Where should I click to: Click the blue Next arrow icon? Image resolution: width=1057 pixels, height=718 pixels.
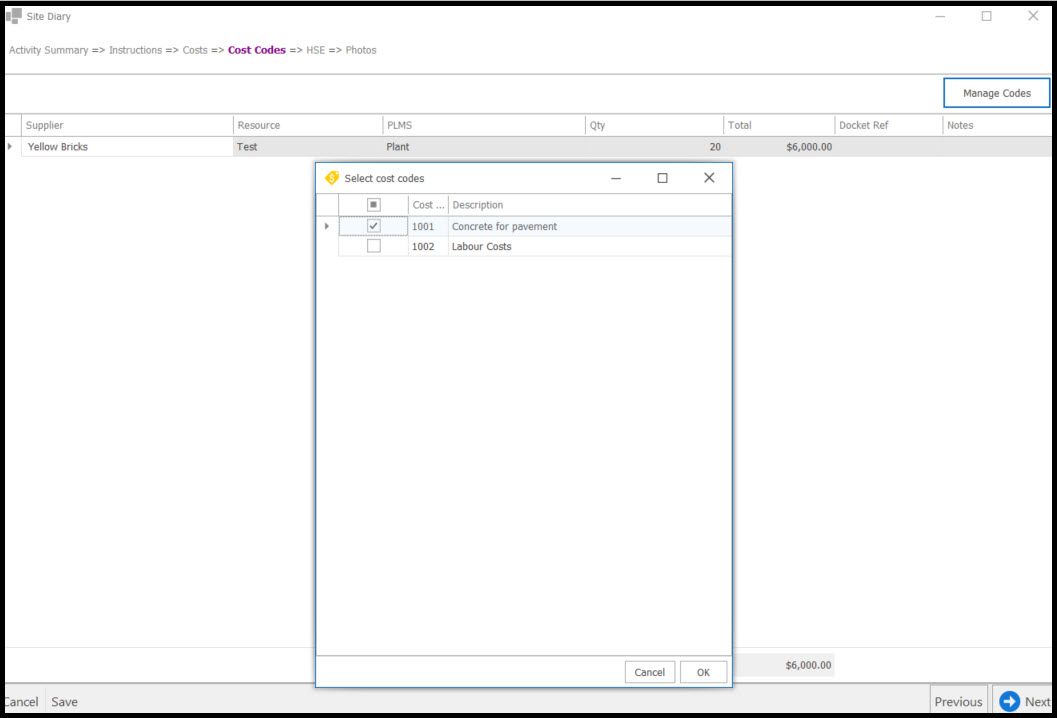[1009, 702]
